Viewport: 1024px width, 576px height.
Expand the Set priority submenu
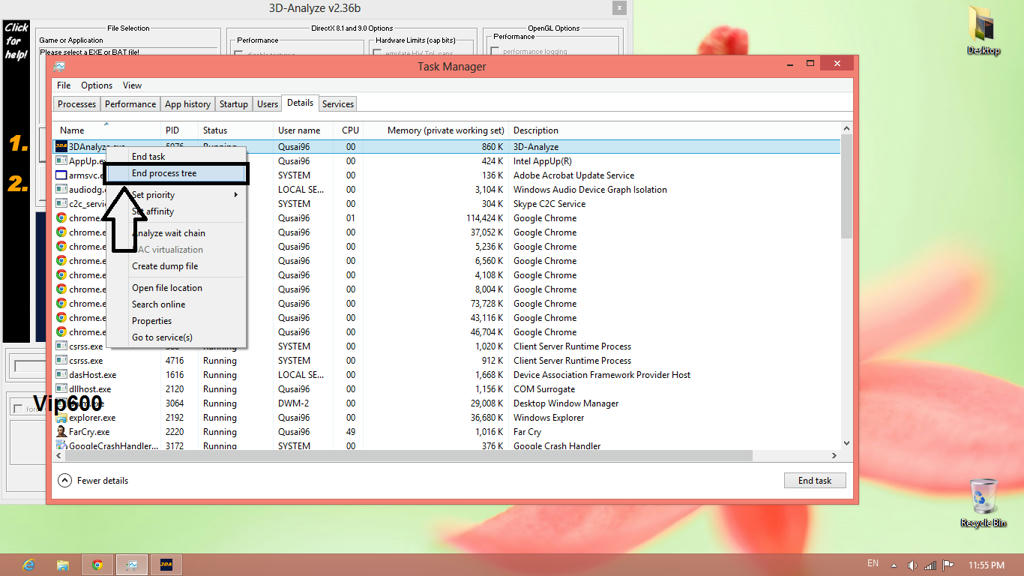click(x=176, y=195)
